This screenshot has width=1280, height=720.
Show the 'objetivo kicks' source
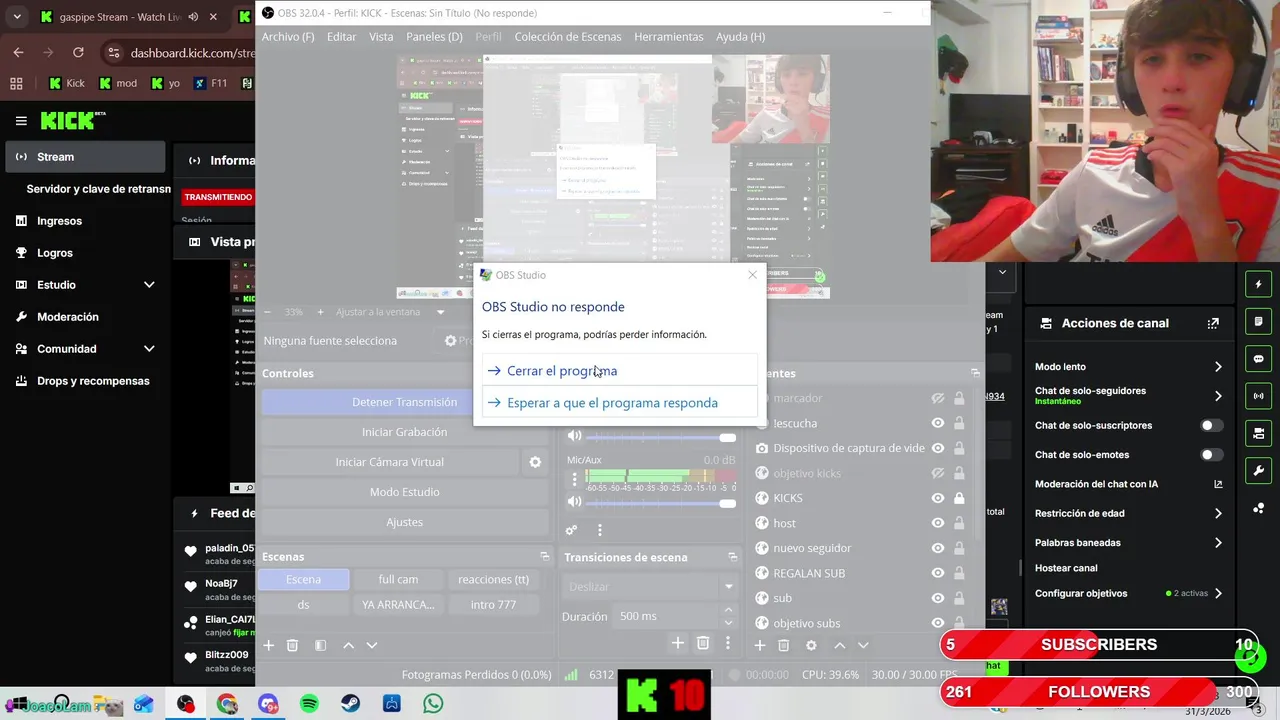point(937,473)
